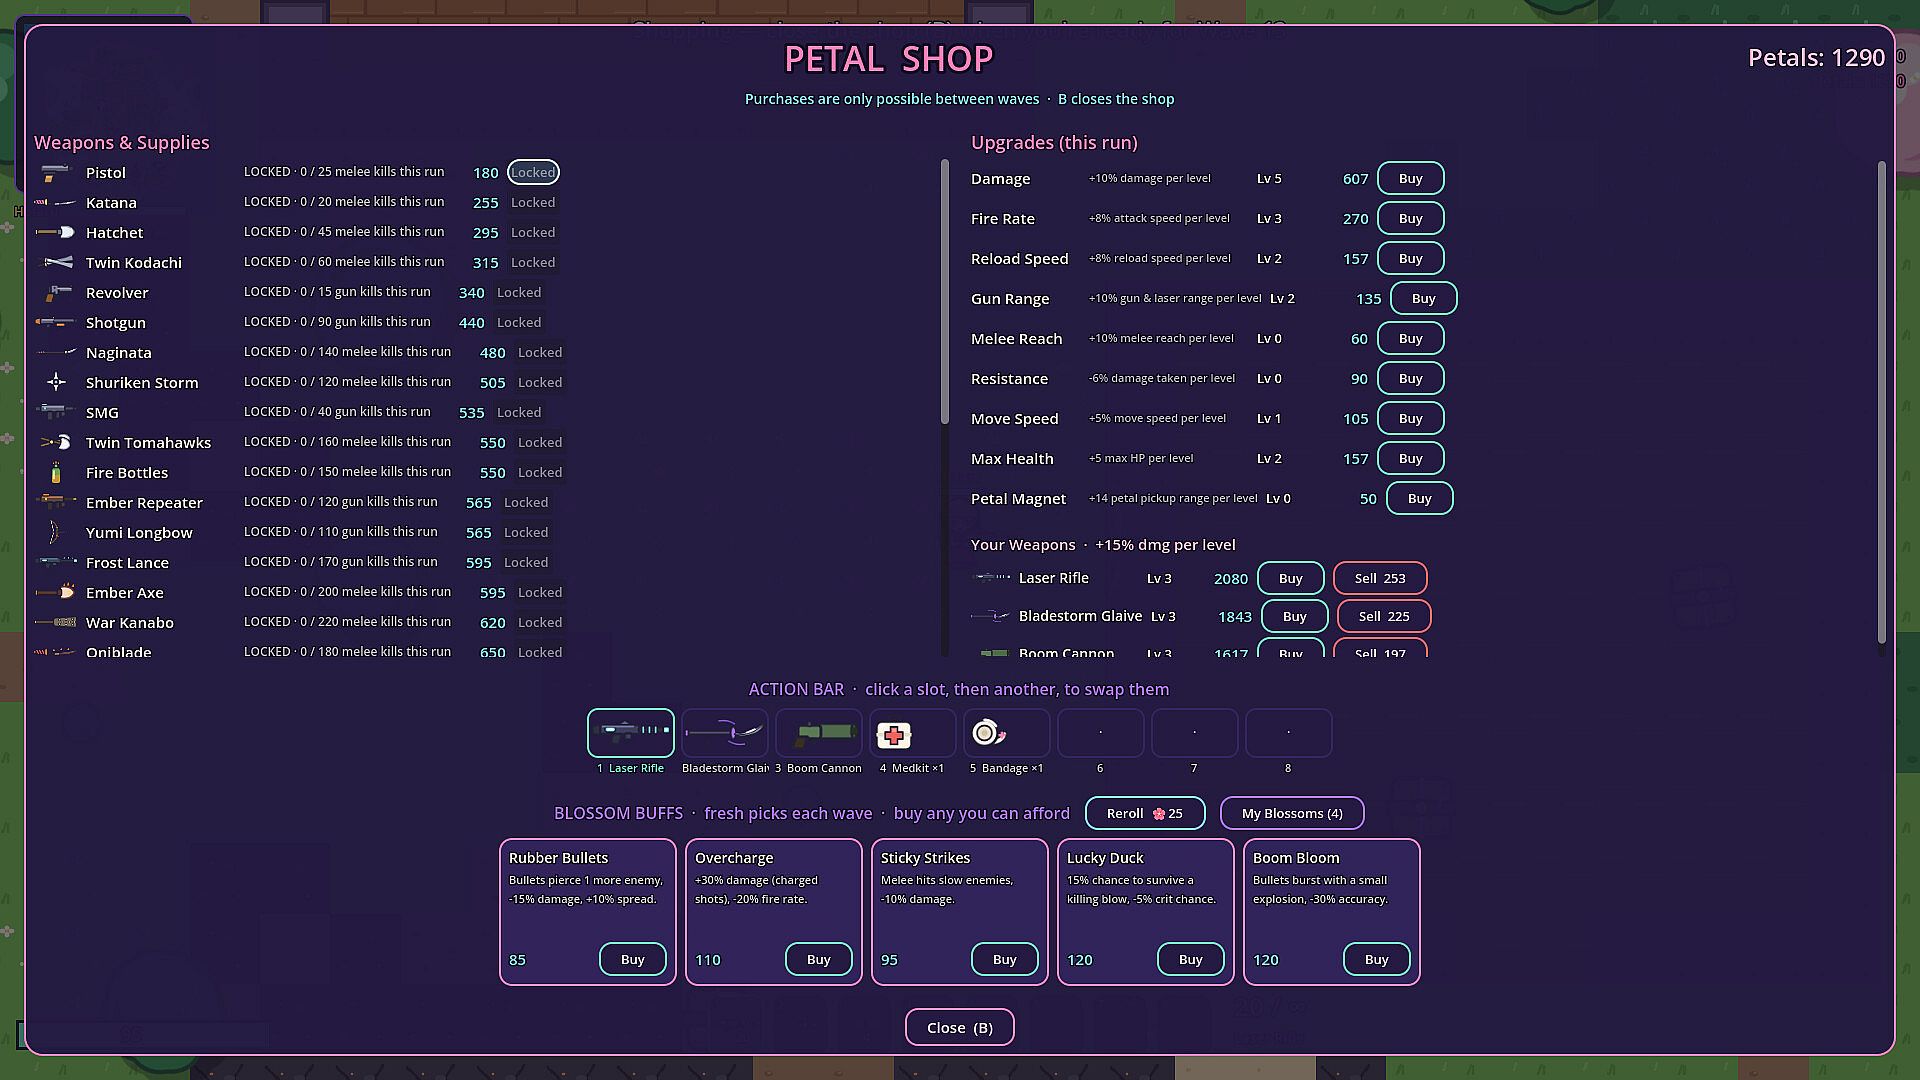The image size is (1920, 1080).
Task: Click the Fire Bottles icon
Action: (x=56, y=473)
